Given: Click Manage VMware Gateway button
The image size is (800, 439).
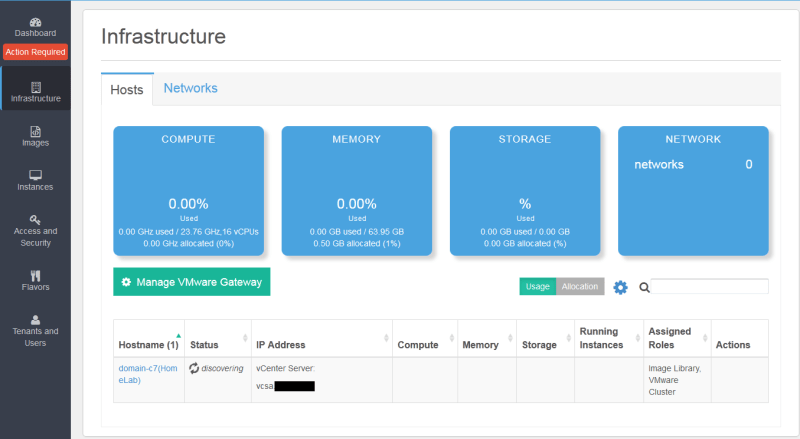Looking at the screenshot, I should 191,282.
